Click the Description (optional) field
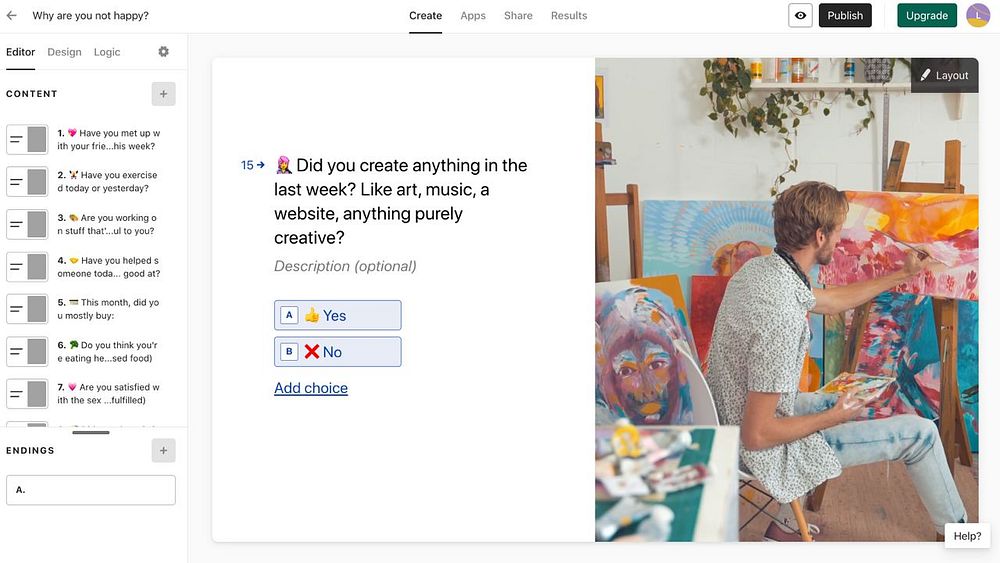Viewport: 1000px width, 563px height. 345,266
